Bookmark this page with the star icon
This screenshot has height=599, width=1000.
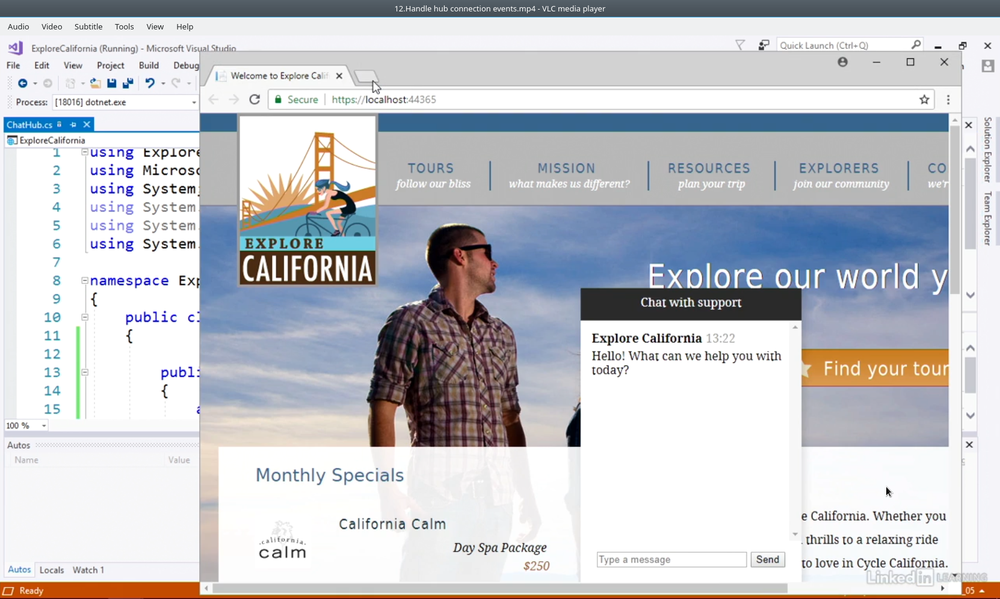(924, 100)
